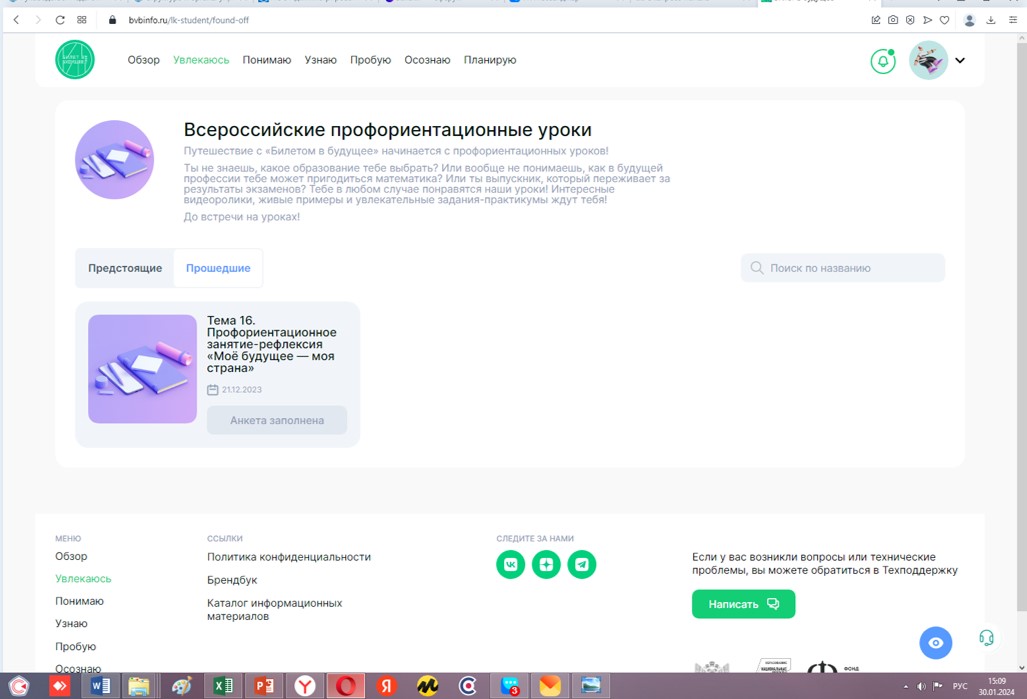Click the green Bilet v Budushchee logo

75,60
